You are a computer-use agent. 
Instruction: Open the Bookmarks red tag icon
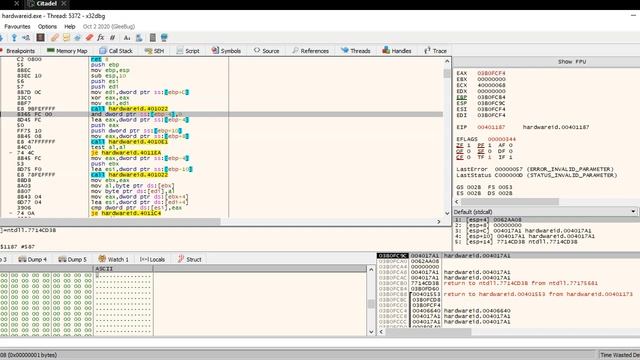coord(89,38)
